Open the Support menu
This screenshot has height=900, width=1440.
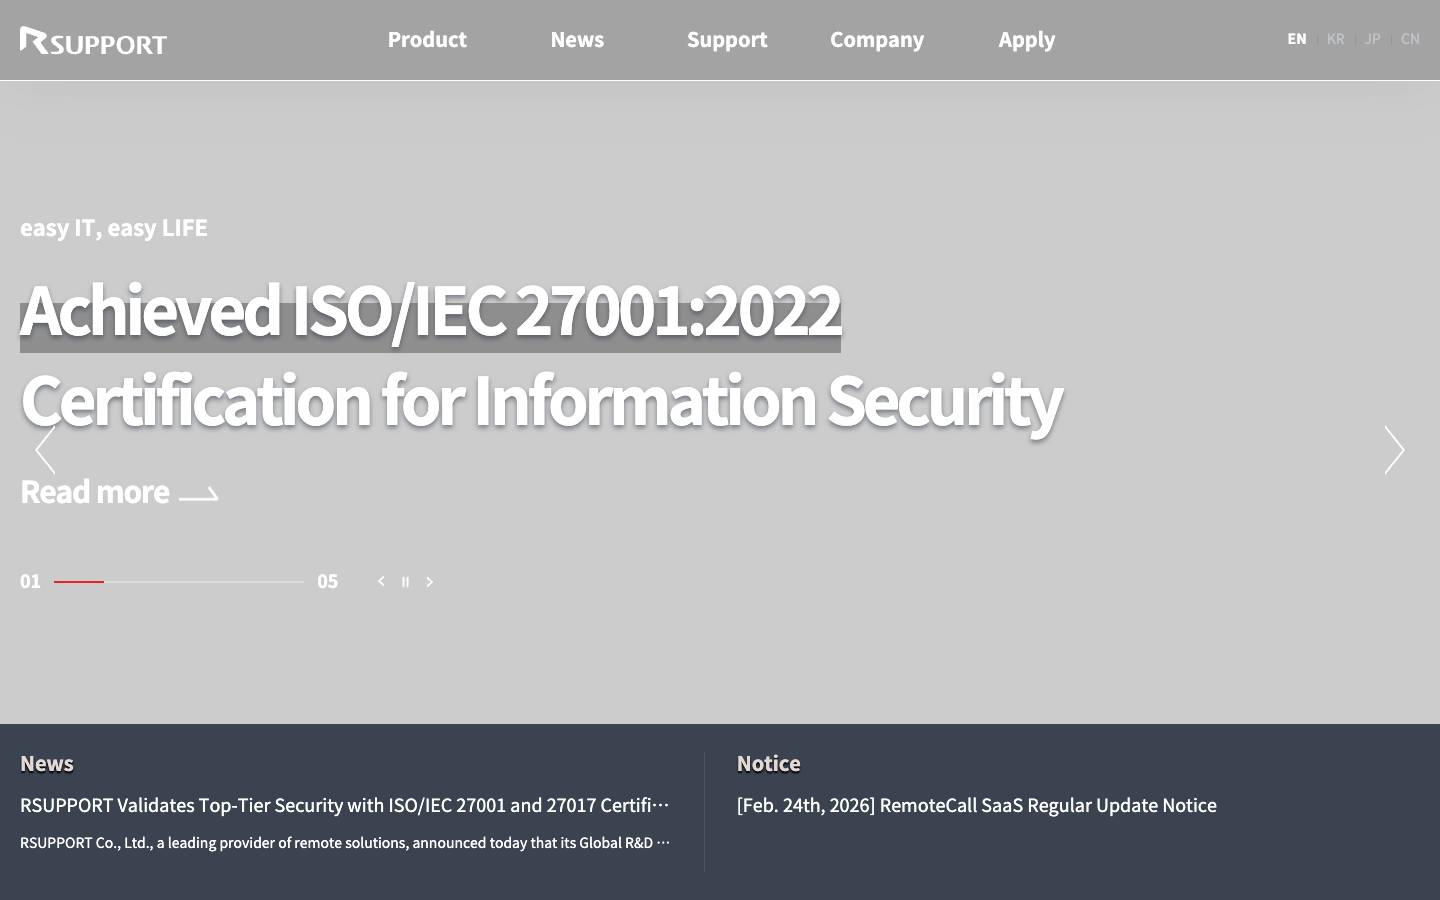[727, 40]
